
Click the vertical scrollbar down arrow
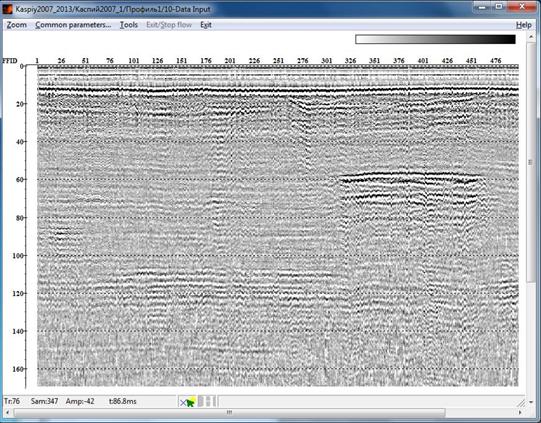coord(530,402)
